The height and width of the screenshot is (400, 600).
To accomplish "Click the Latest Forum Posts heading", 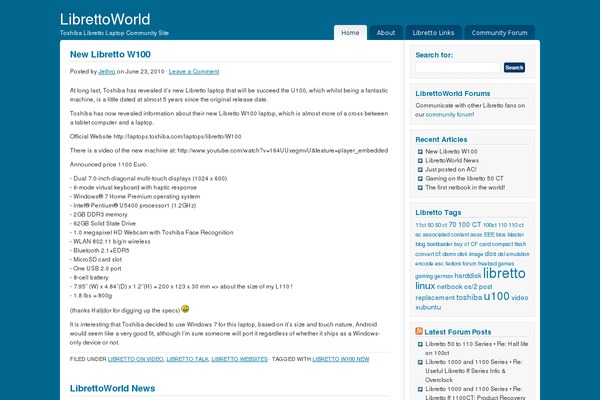I will pyautogui.click(x=458, y=332).
